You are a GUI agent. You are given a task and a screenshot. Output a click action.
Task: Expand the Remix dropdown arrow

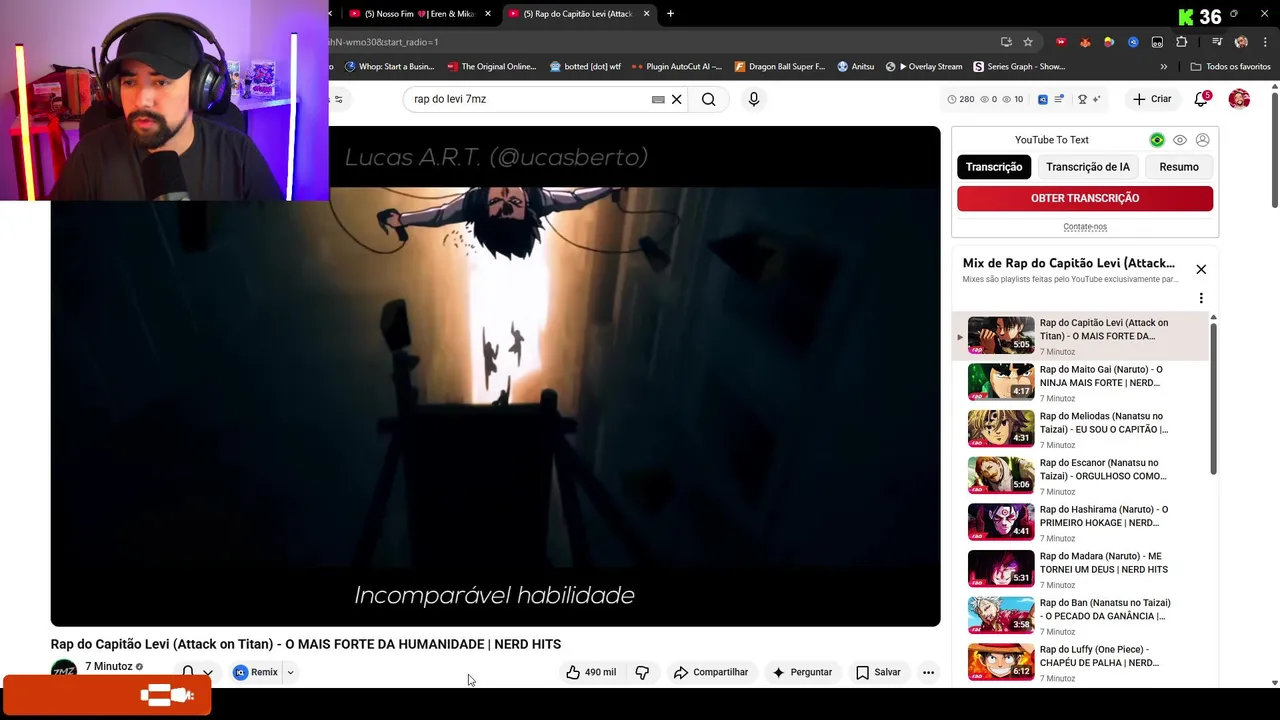290,672
